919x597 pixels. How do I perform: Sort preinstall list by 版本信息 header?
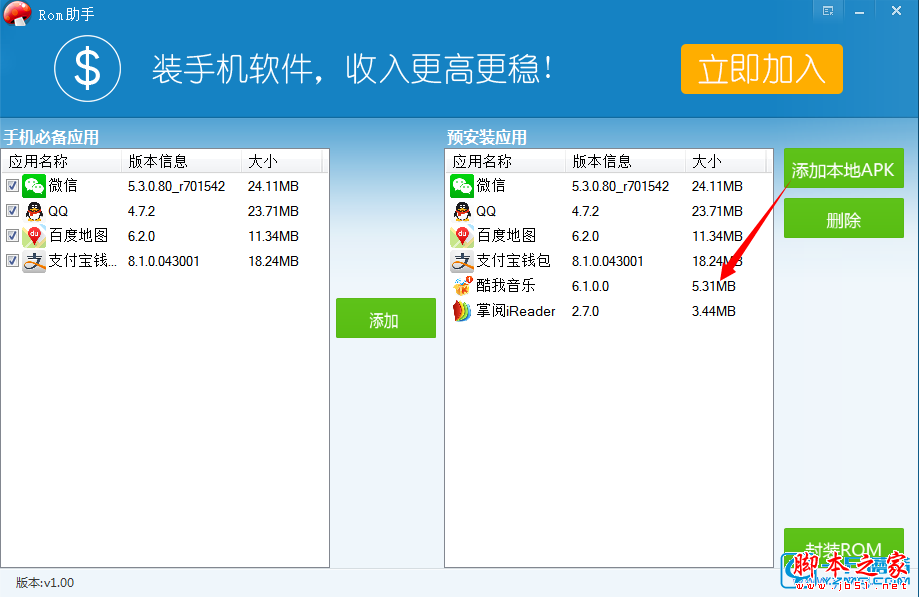625,161
